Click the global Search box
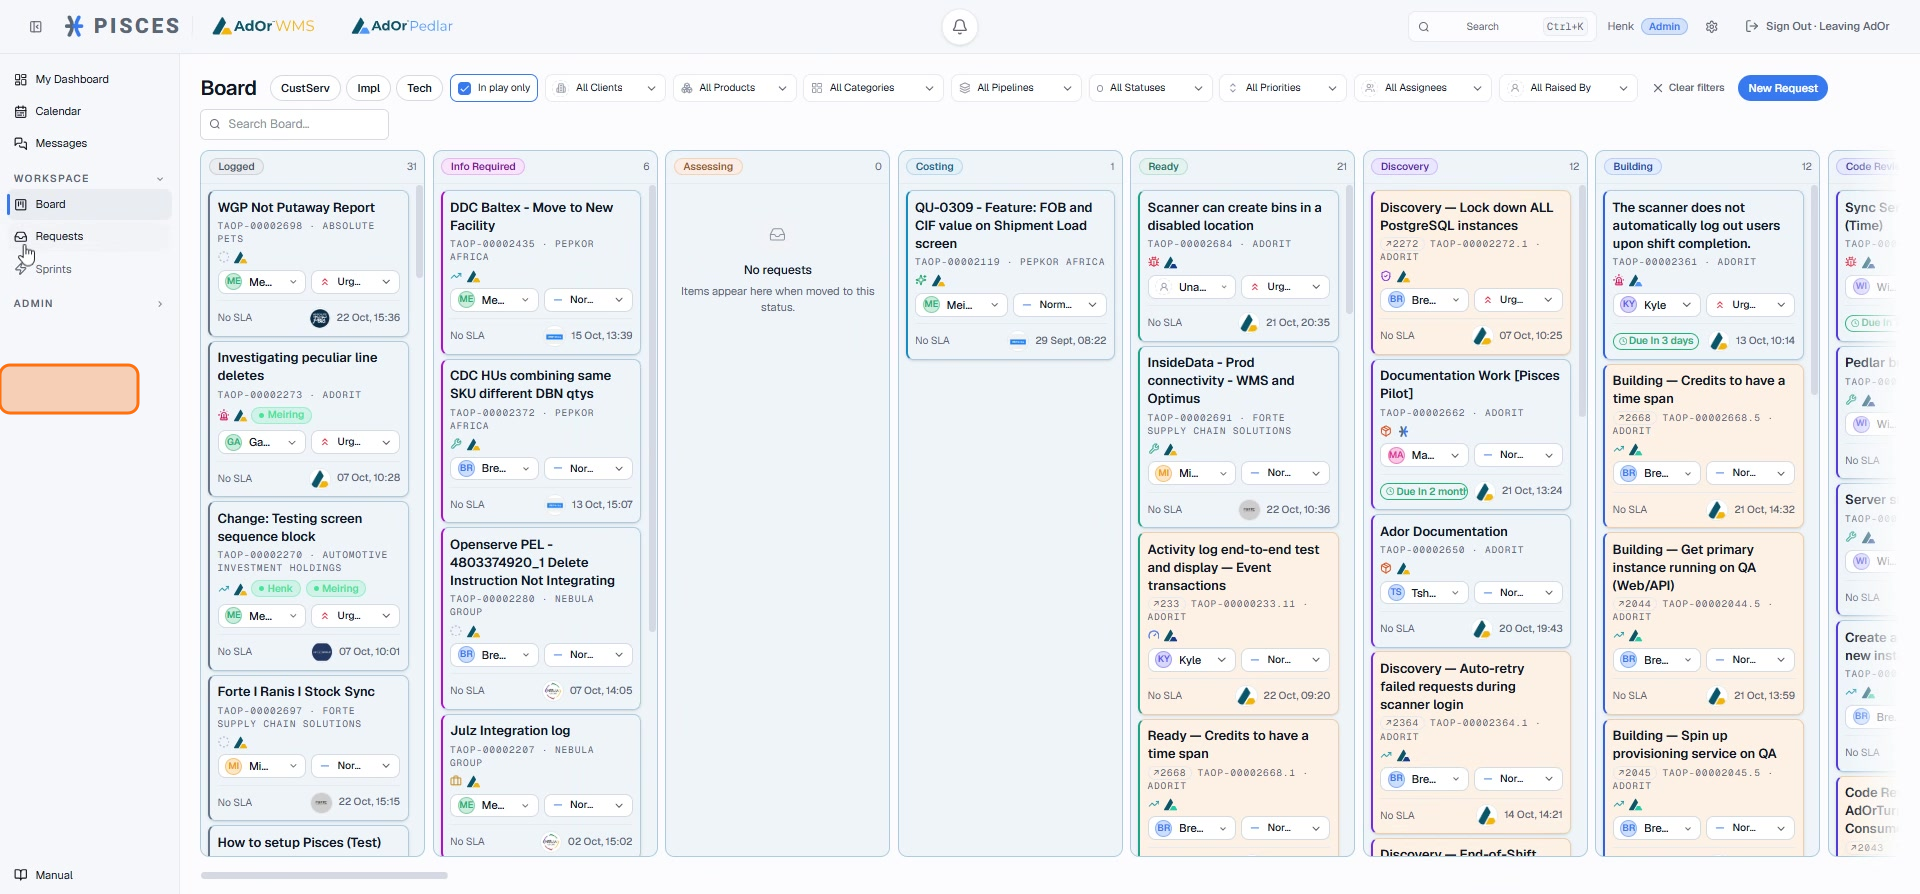This screenshot has height=894, width=1920. click(x=1503, y=27)
